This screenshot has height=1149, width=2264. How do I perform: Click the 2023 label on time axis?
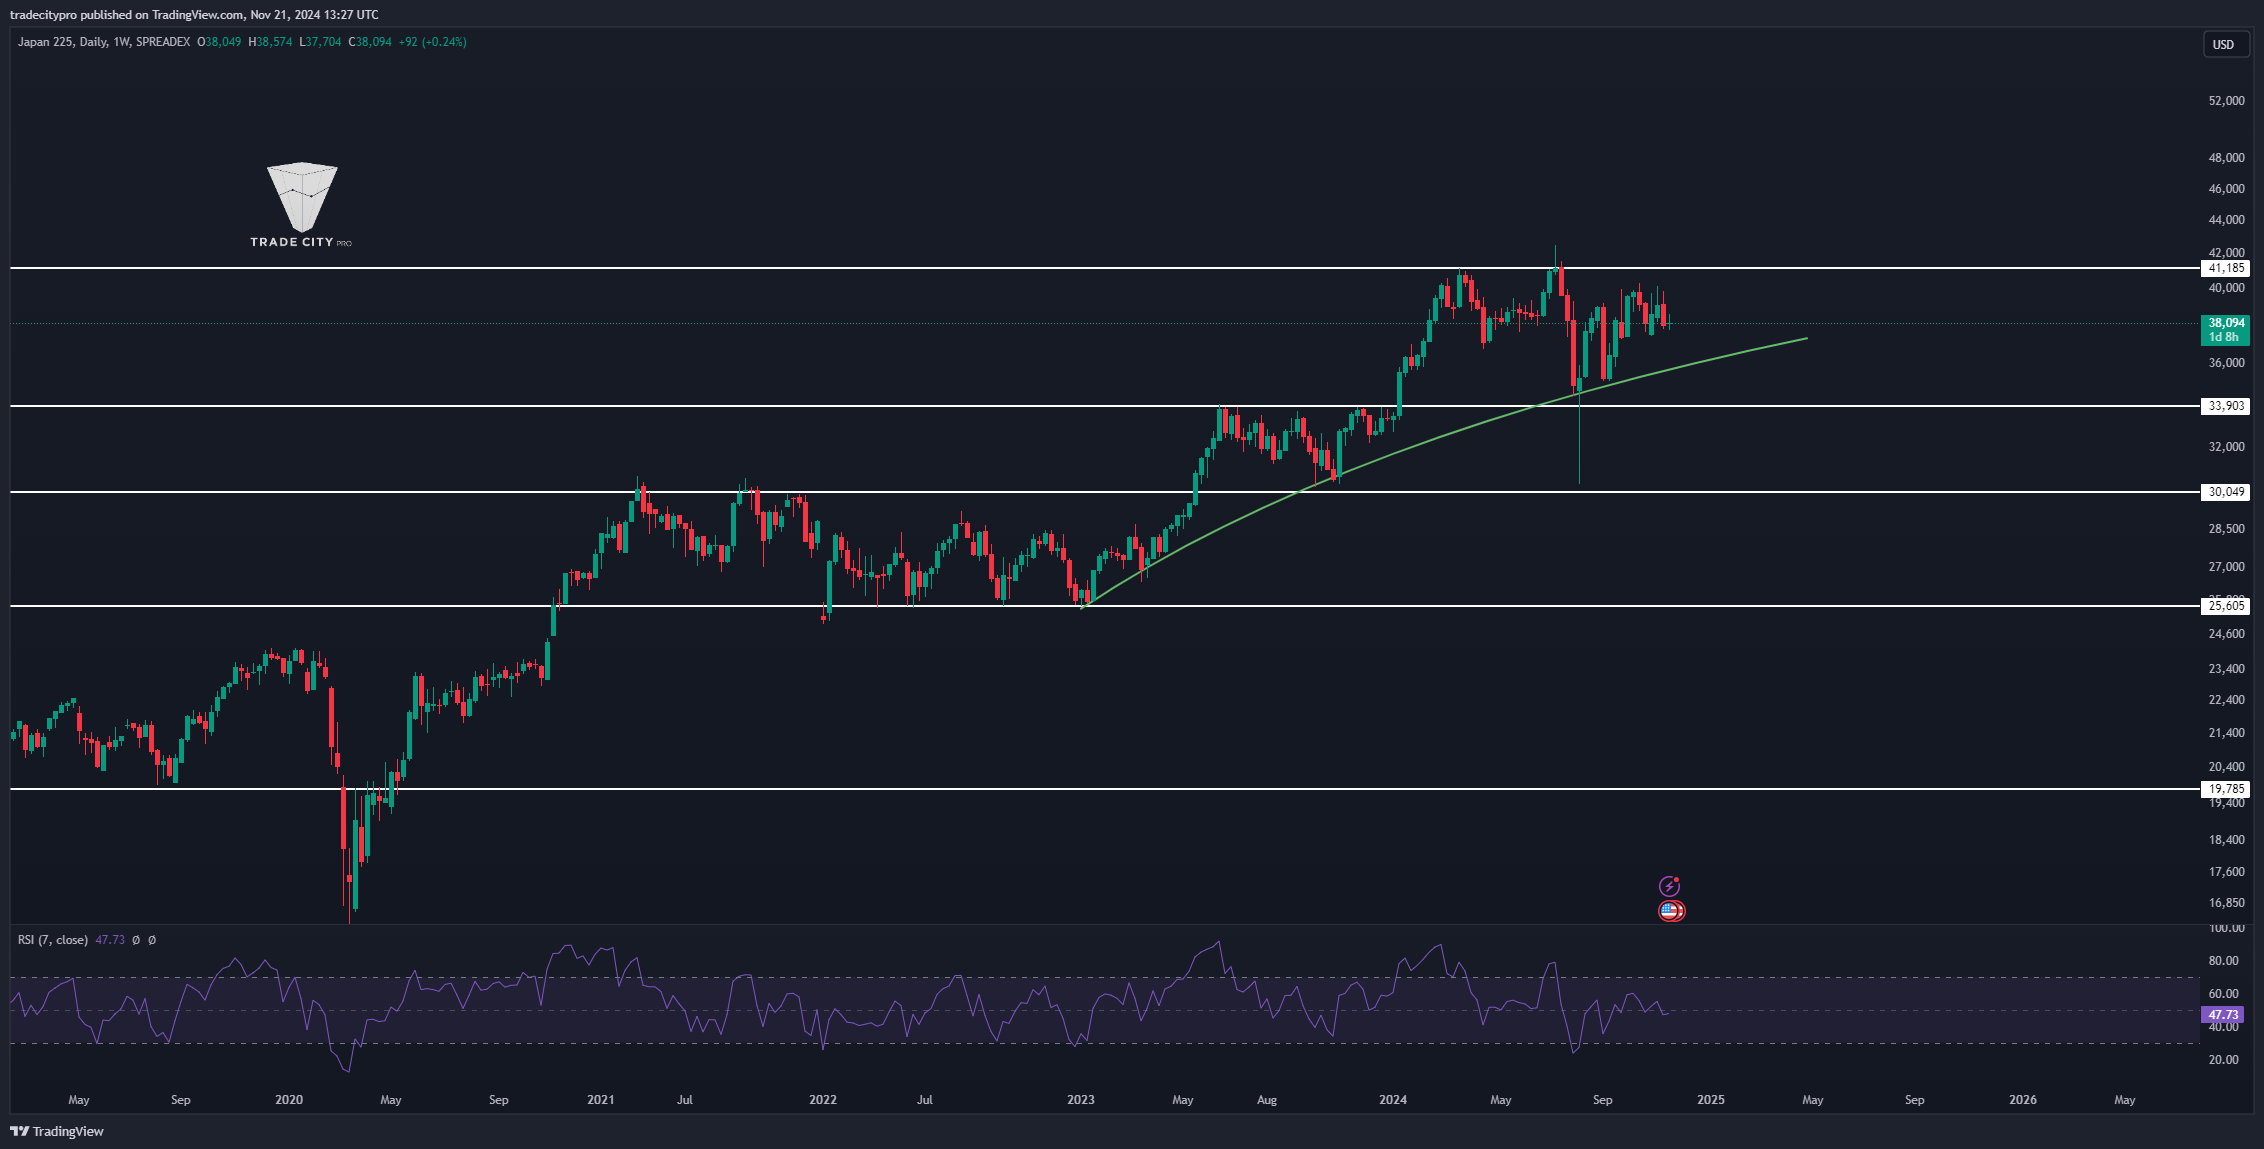click(1081, 1100)
